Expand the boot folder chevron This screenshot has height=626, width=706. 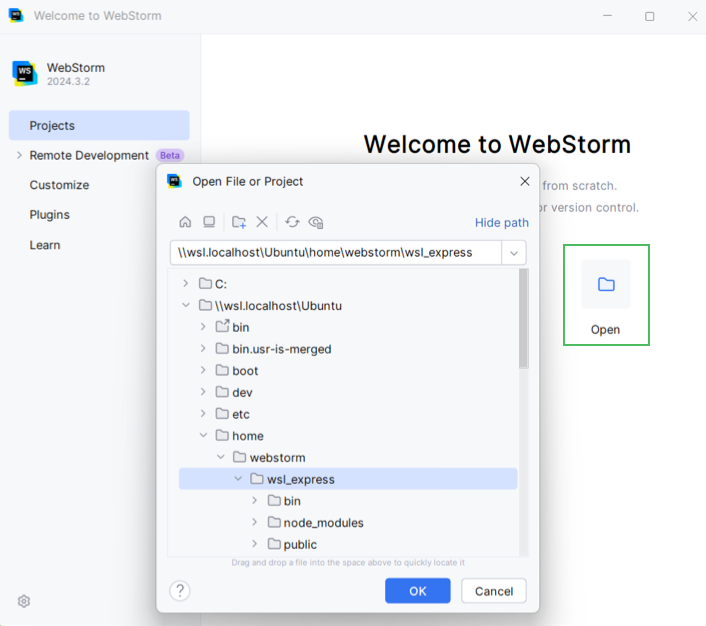point(203,370)
